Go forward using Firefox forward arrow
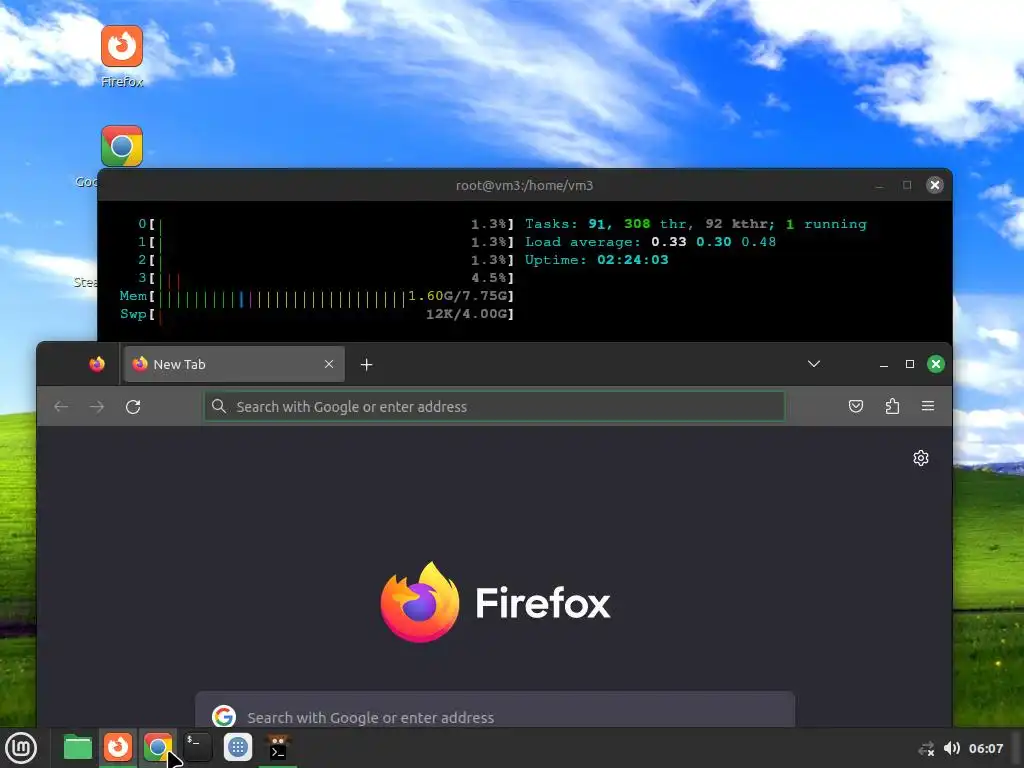 click(97, 407)
